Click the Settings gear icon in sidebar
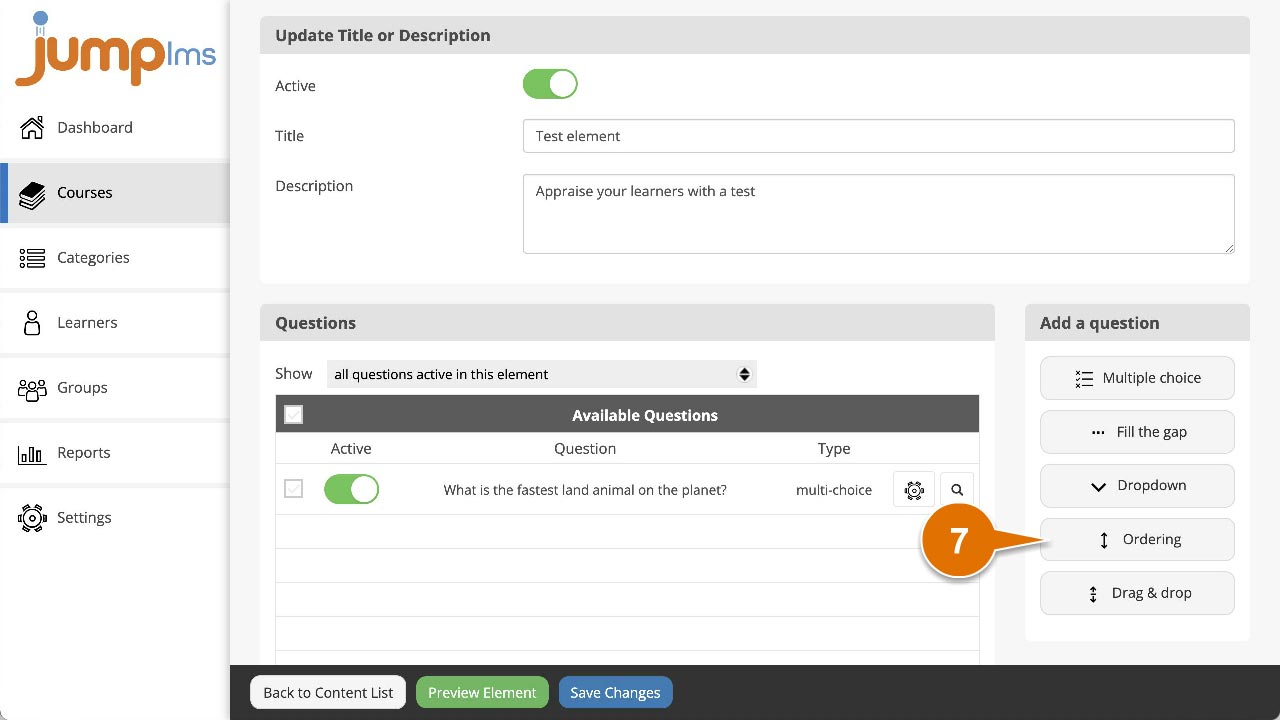Screen dimensions: 1280x720 coord(32,517)
